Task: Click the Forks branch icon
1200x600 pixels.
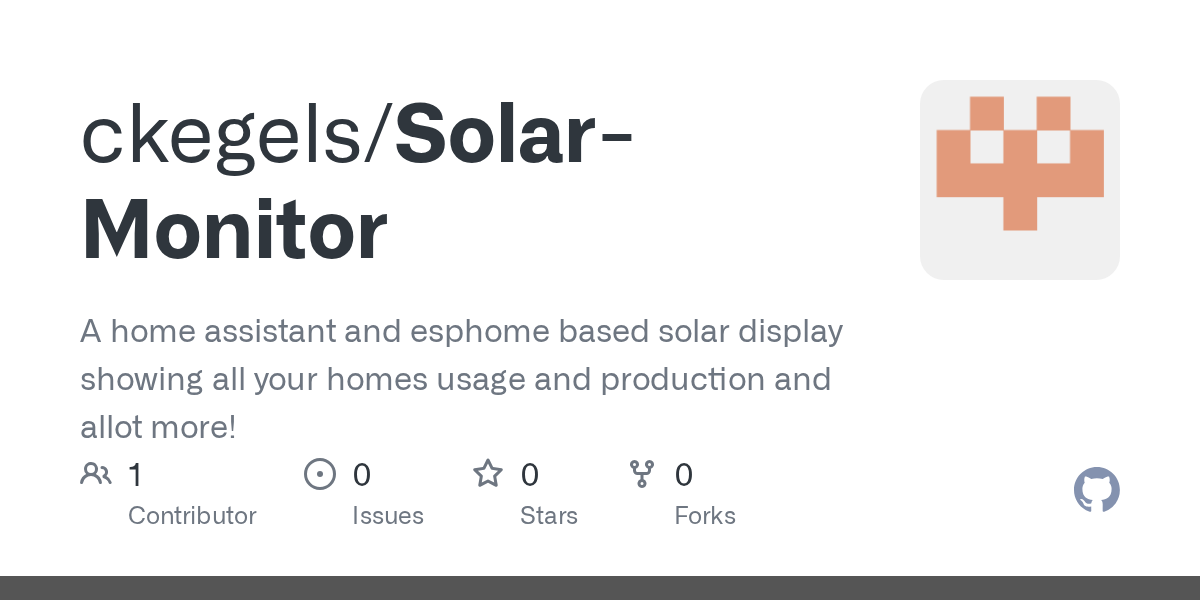Action: (641, 474)
